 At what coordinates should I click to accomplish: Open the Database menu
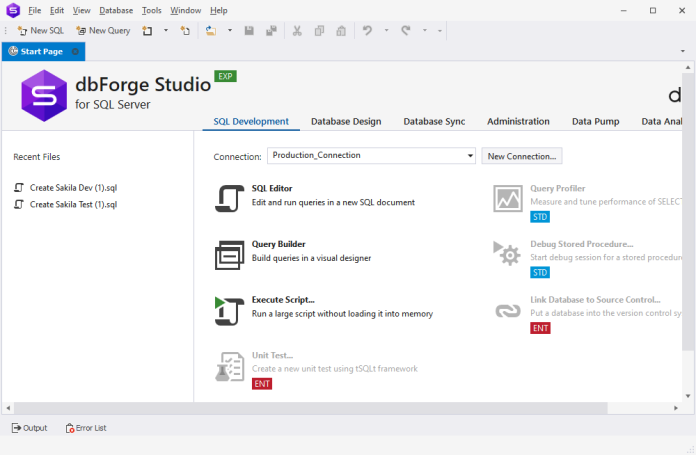[116, 10]
